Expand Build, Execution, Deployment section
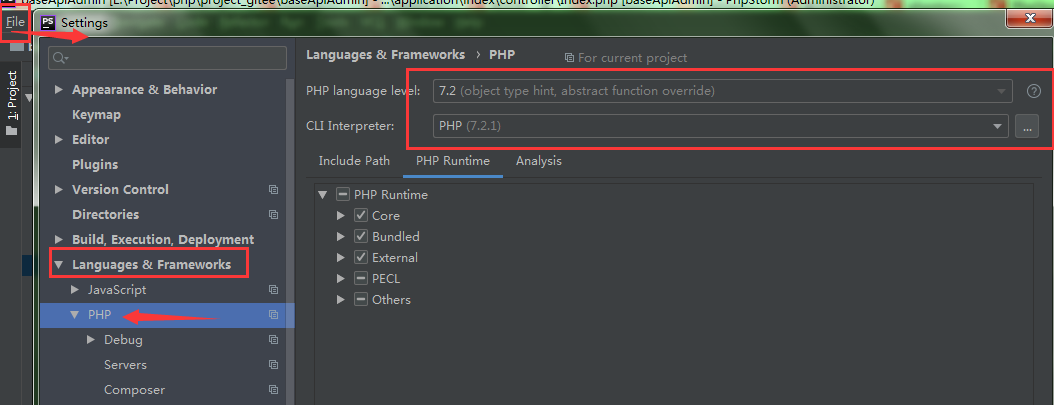Screen dimensions: 1054x405 point(59,239)
